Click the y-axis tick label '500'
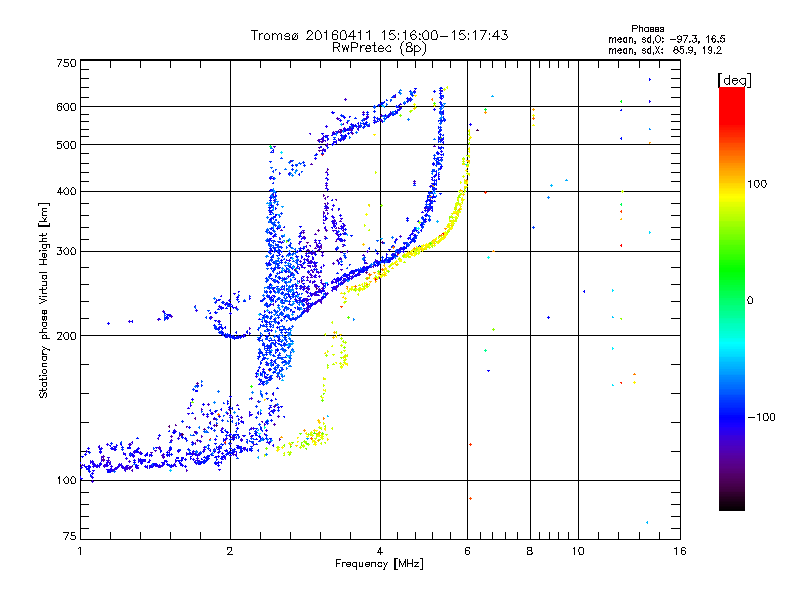 pos(66,145)
